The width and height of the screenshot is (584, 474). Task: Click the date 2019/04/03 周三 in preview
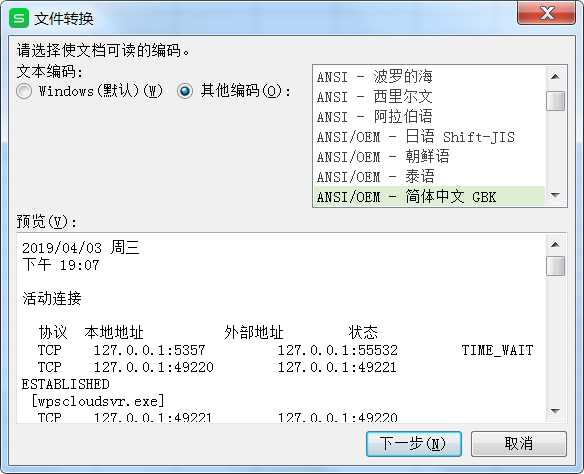pos(81,248)
